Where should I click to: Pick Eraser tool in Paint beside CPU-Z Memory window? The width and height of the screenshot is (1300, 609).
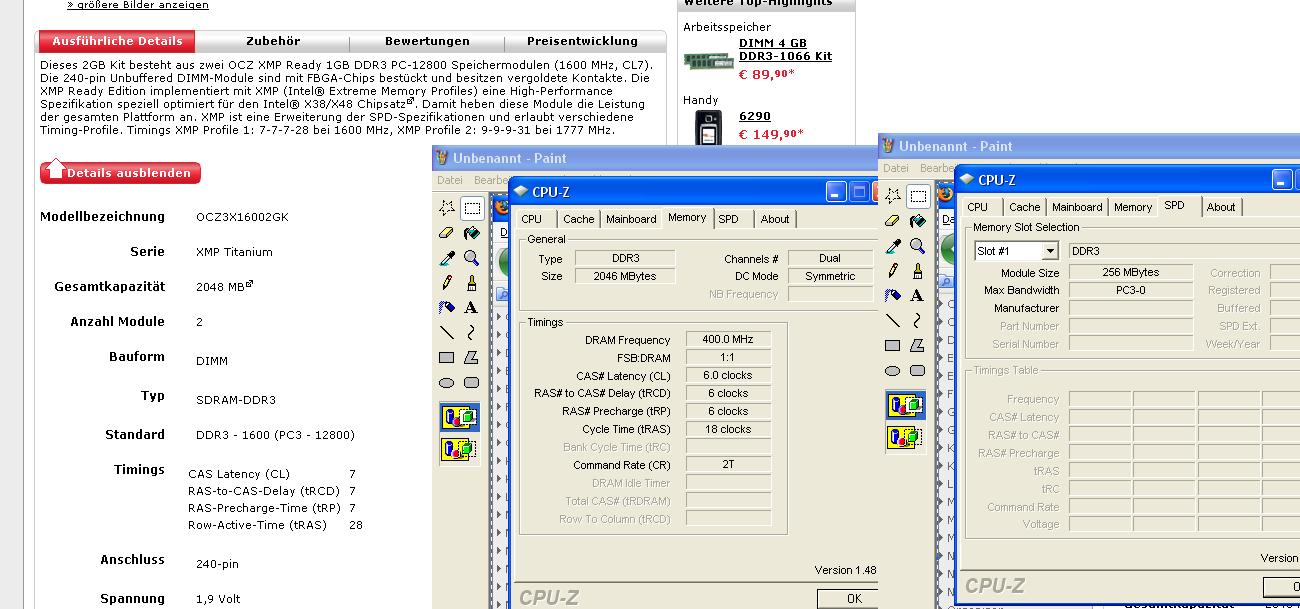coord(446,233)
